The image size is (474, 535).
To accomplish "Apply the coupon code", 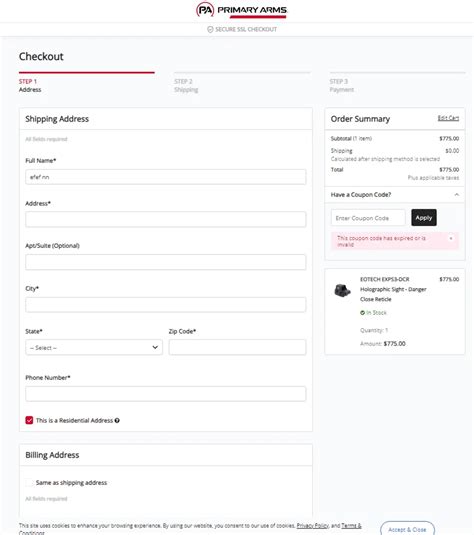I will point(424,218).
